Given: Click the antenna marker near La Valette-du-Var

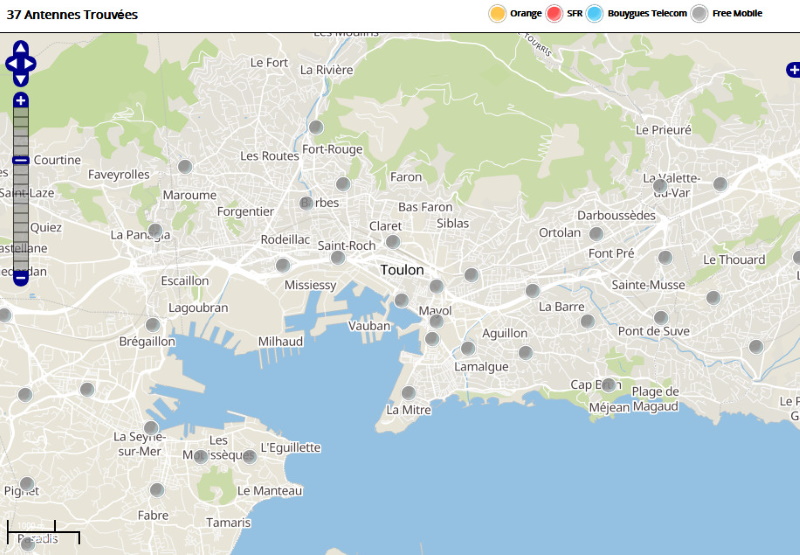Looking at the screenshot, I should (660, 185).
